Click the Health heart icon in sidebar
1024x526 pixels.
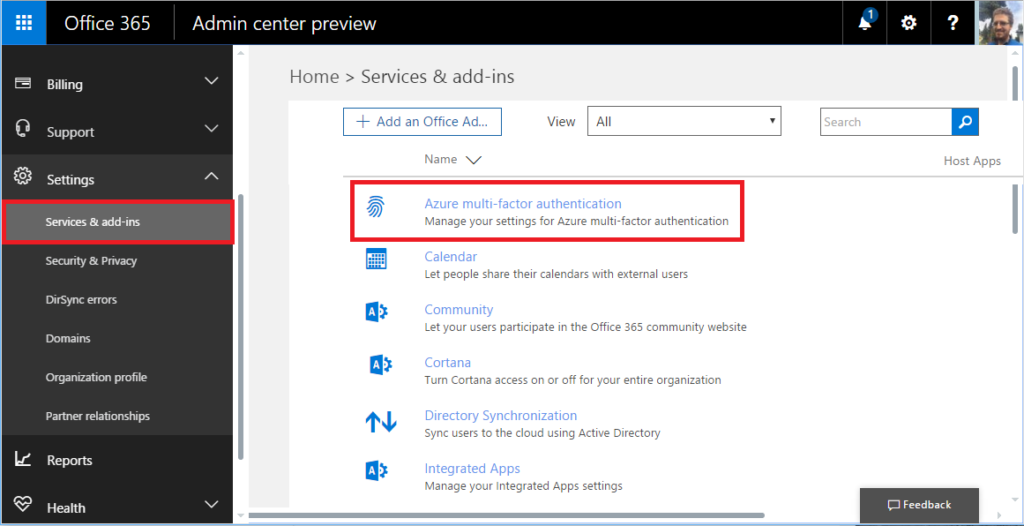[x=24, y=506]
